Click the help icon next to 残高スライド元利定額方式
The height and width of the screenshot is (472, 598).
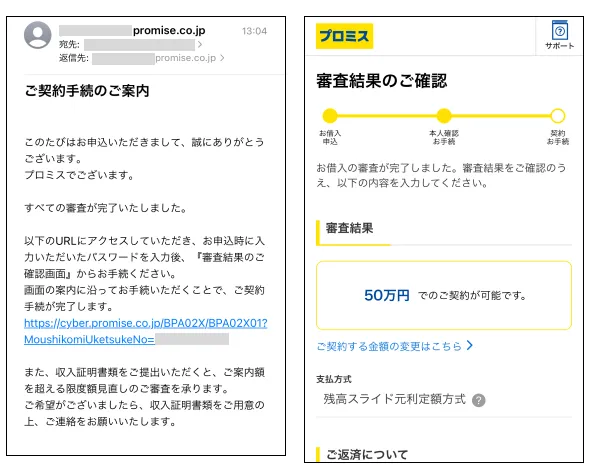[479, 400]
